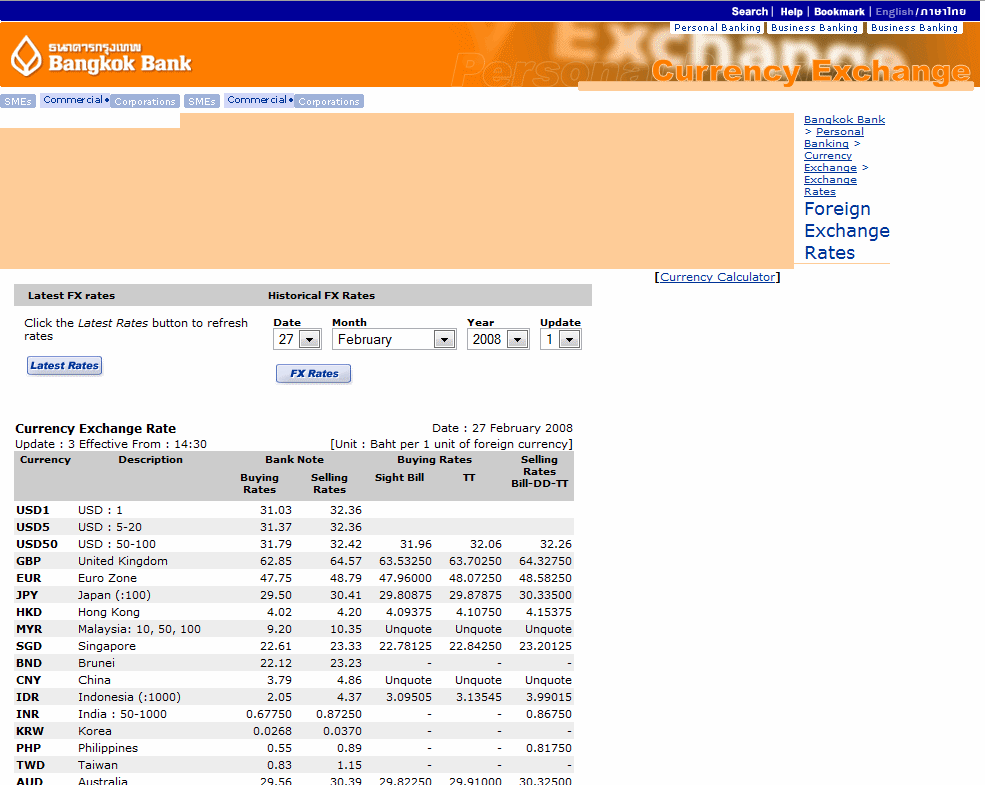Click the Currency column header
This screenshot has height=785, width=985.
coord(45,460)
